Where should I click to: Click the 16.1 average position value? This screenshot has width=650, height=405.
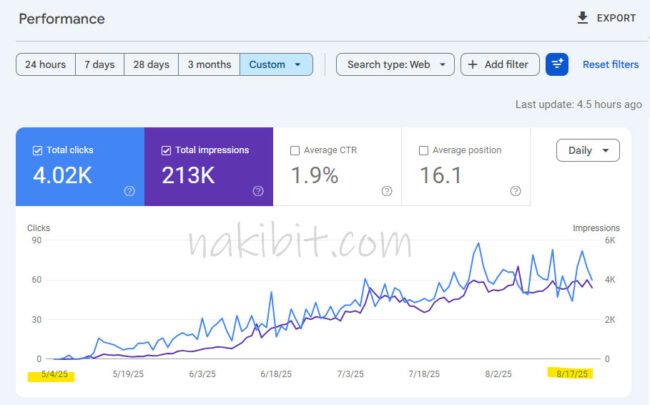coord(441,175)
